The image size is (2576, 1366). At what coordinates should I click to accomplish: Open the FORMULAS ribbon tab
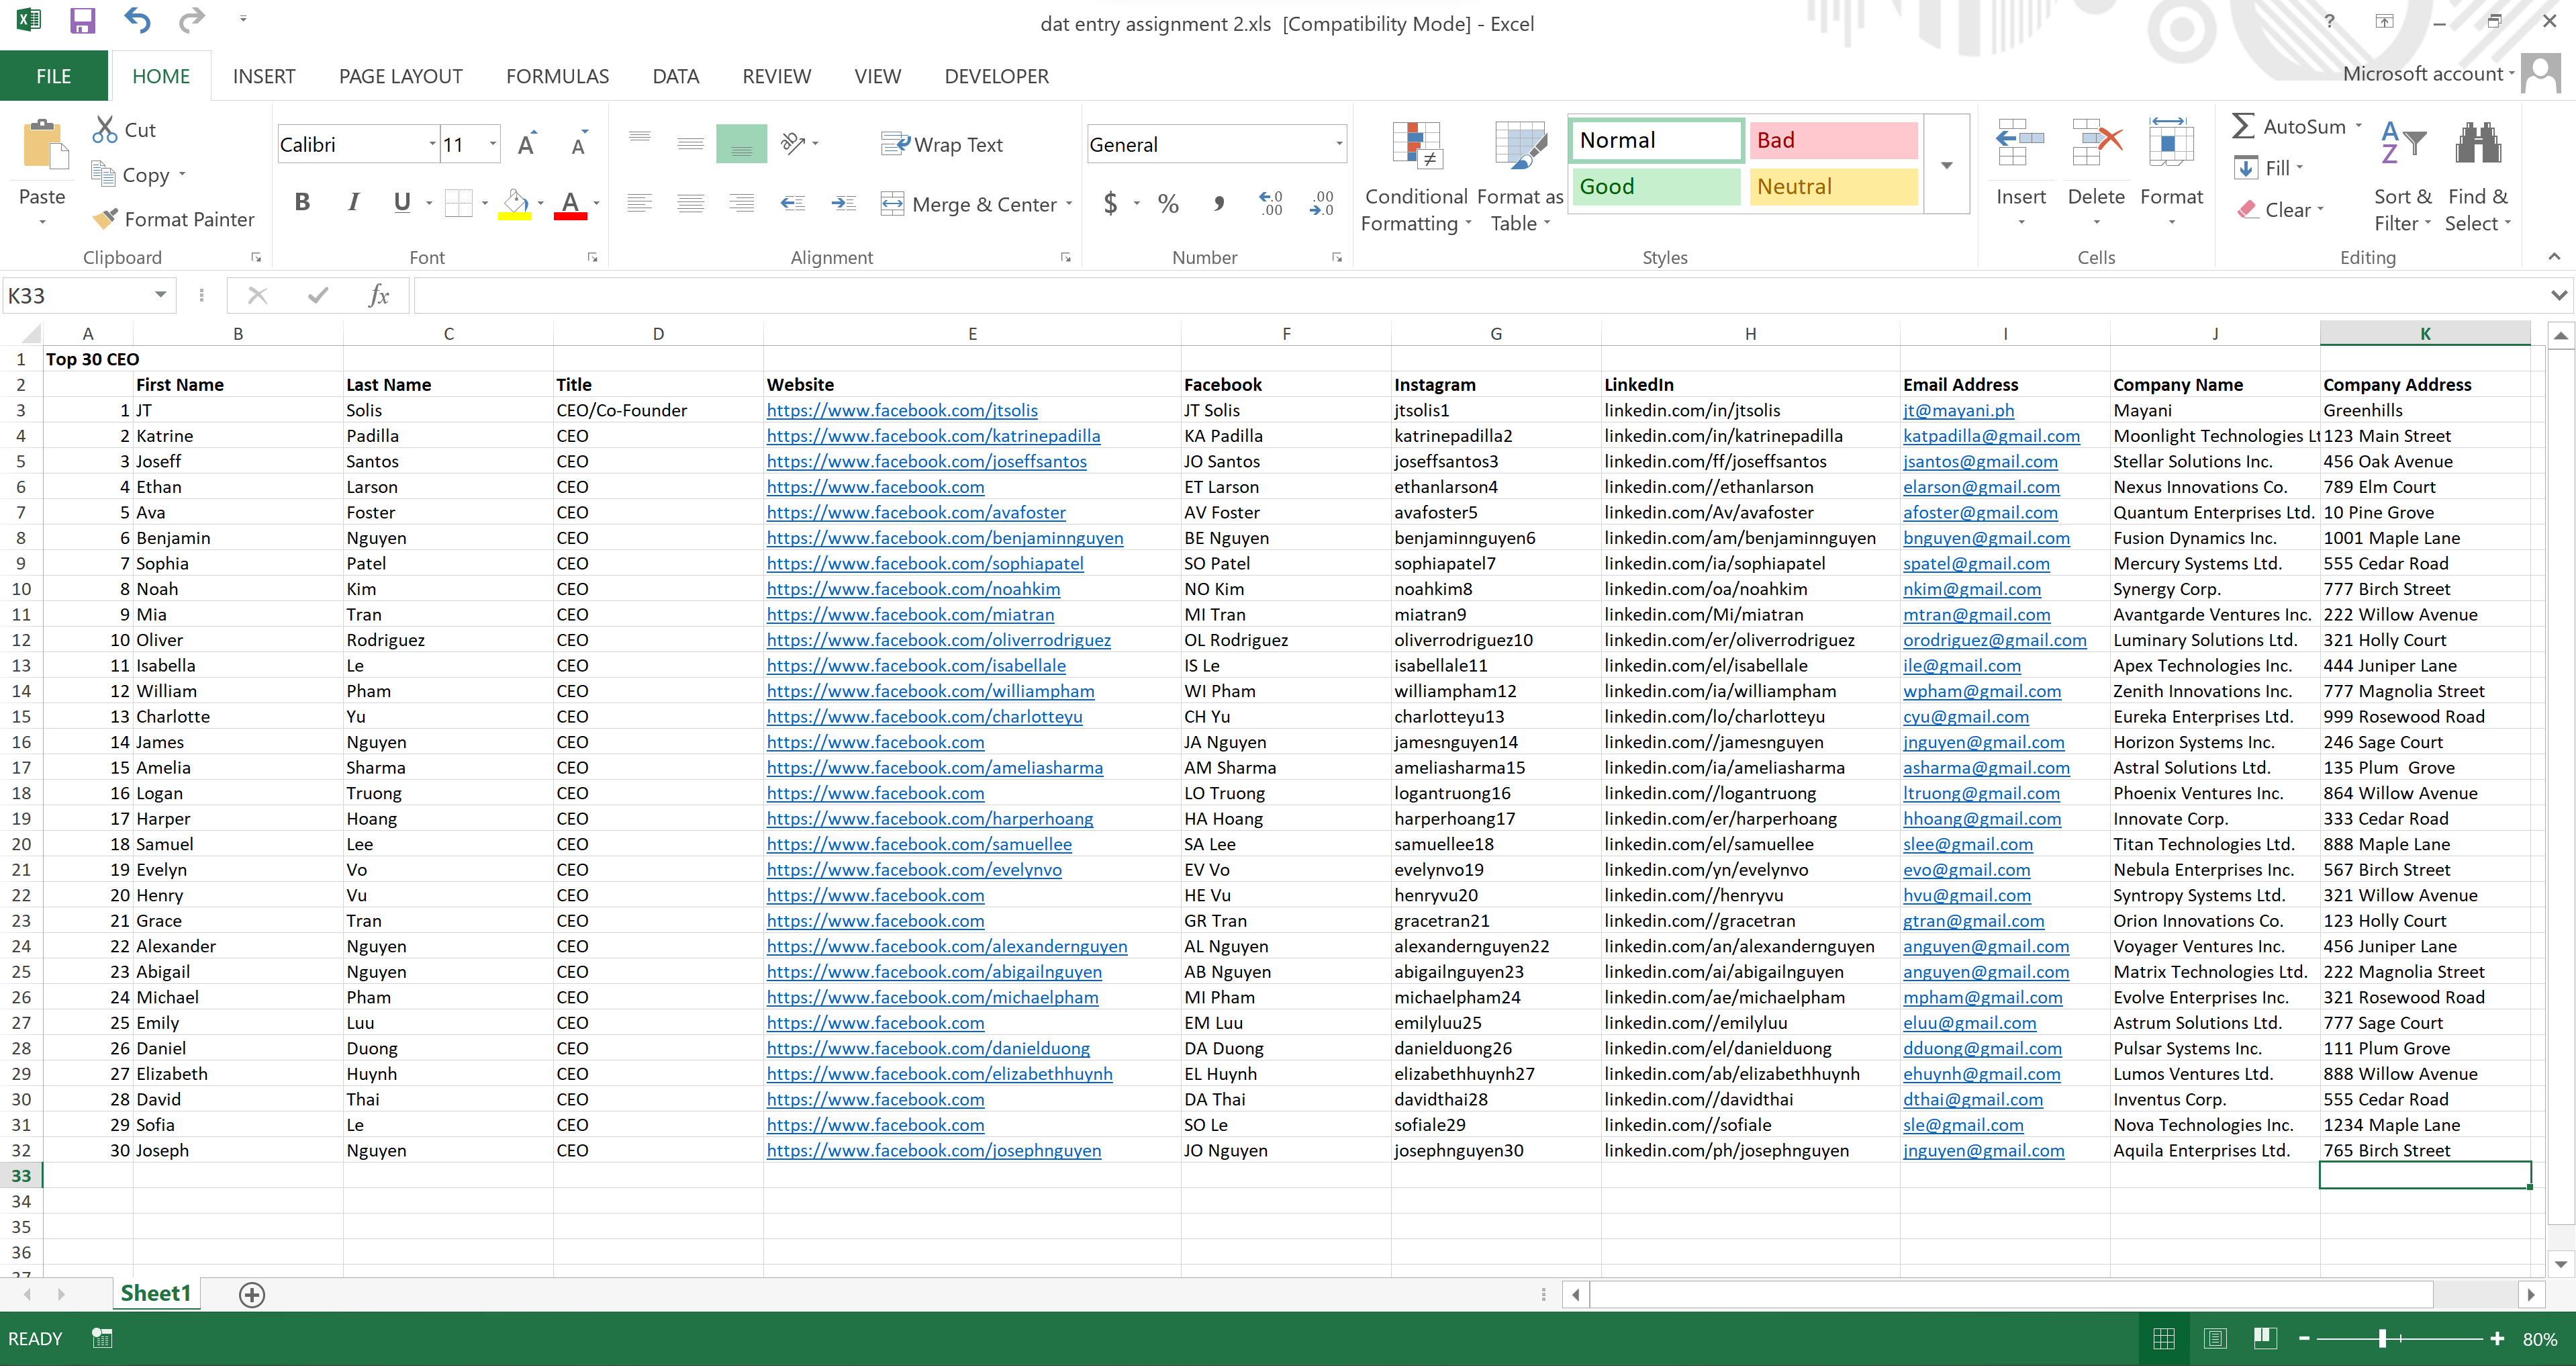557,76
